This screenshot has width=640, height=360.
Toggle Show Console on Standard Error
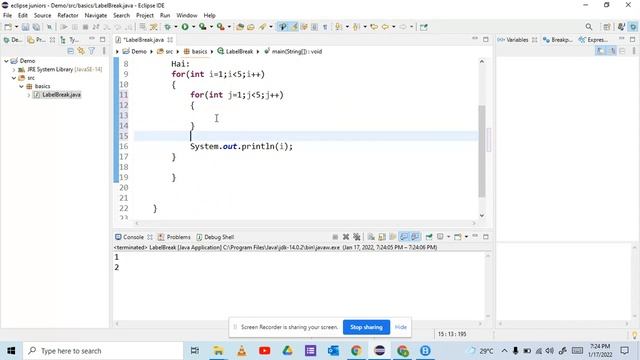click(415, 237)
